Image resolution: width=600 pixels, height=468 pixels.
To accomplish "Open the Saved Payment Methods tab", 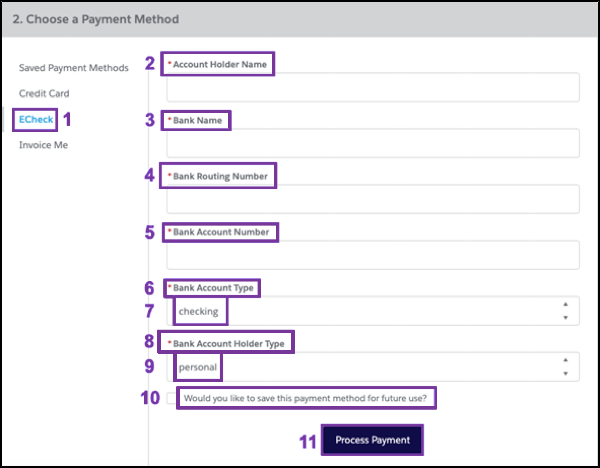I will pyautogui.click(x=74, y=68).
